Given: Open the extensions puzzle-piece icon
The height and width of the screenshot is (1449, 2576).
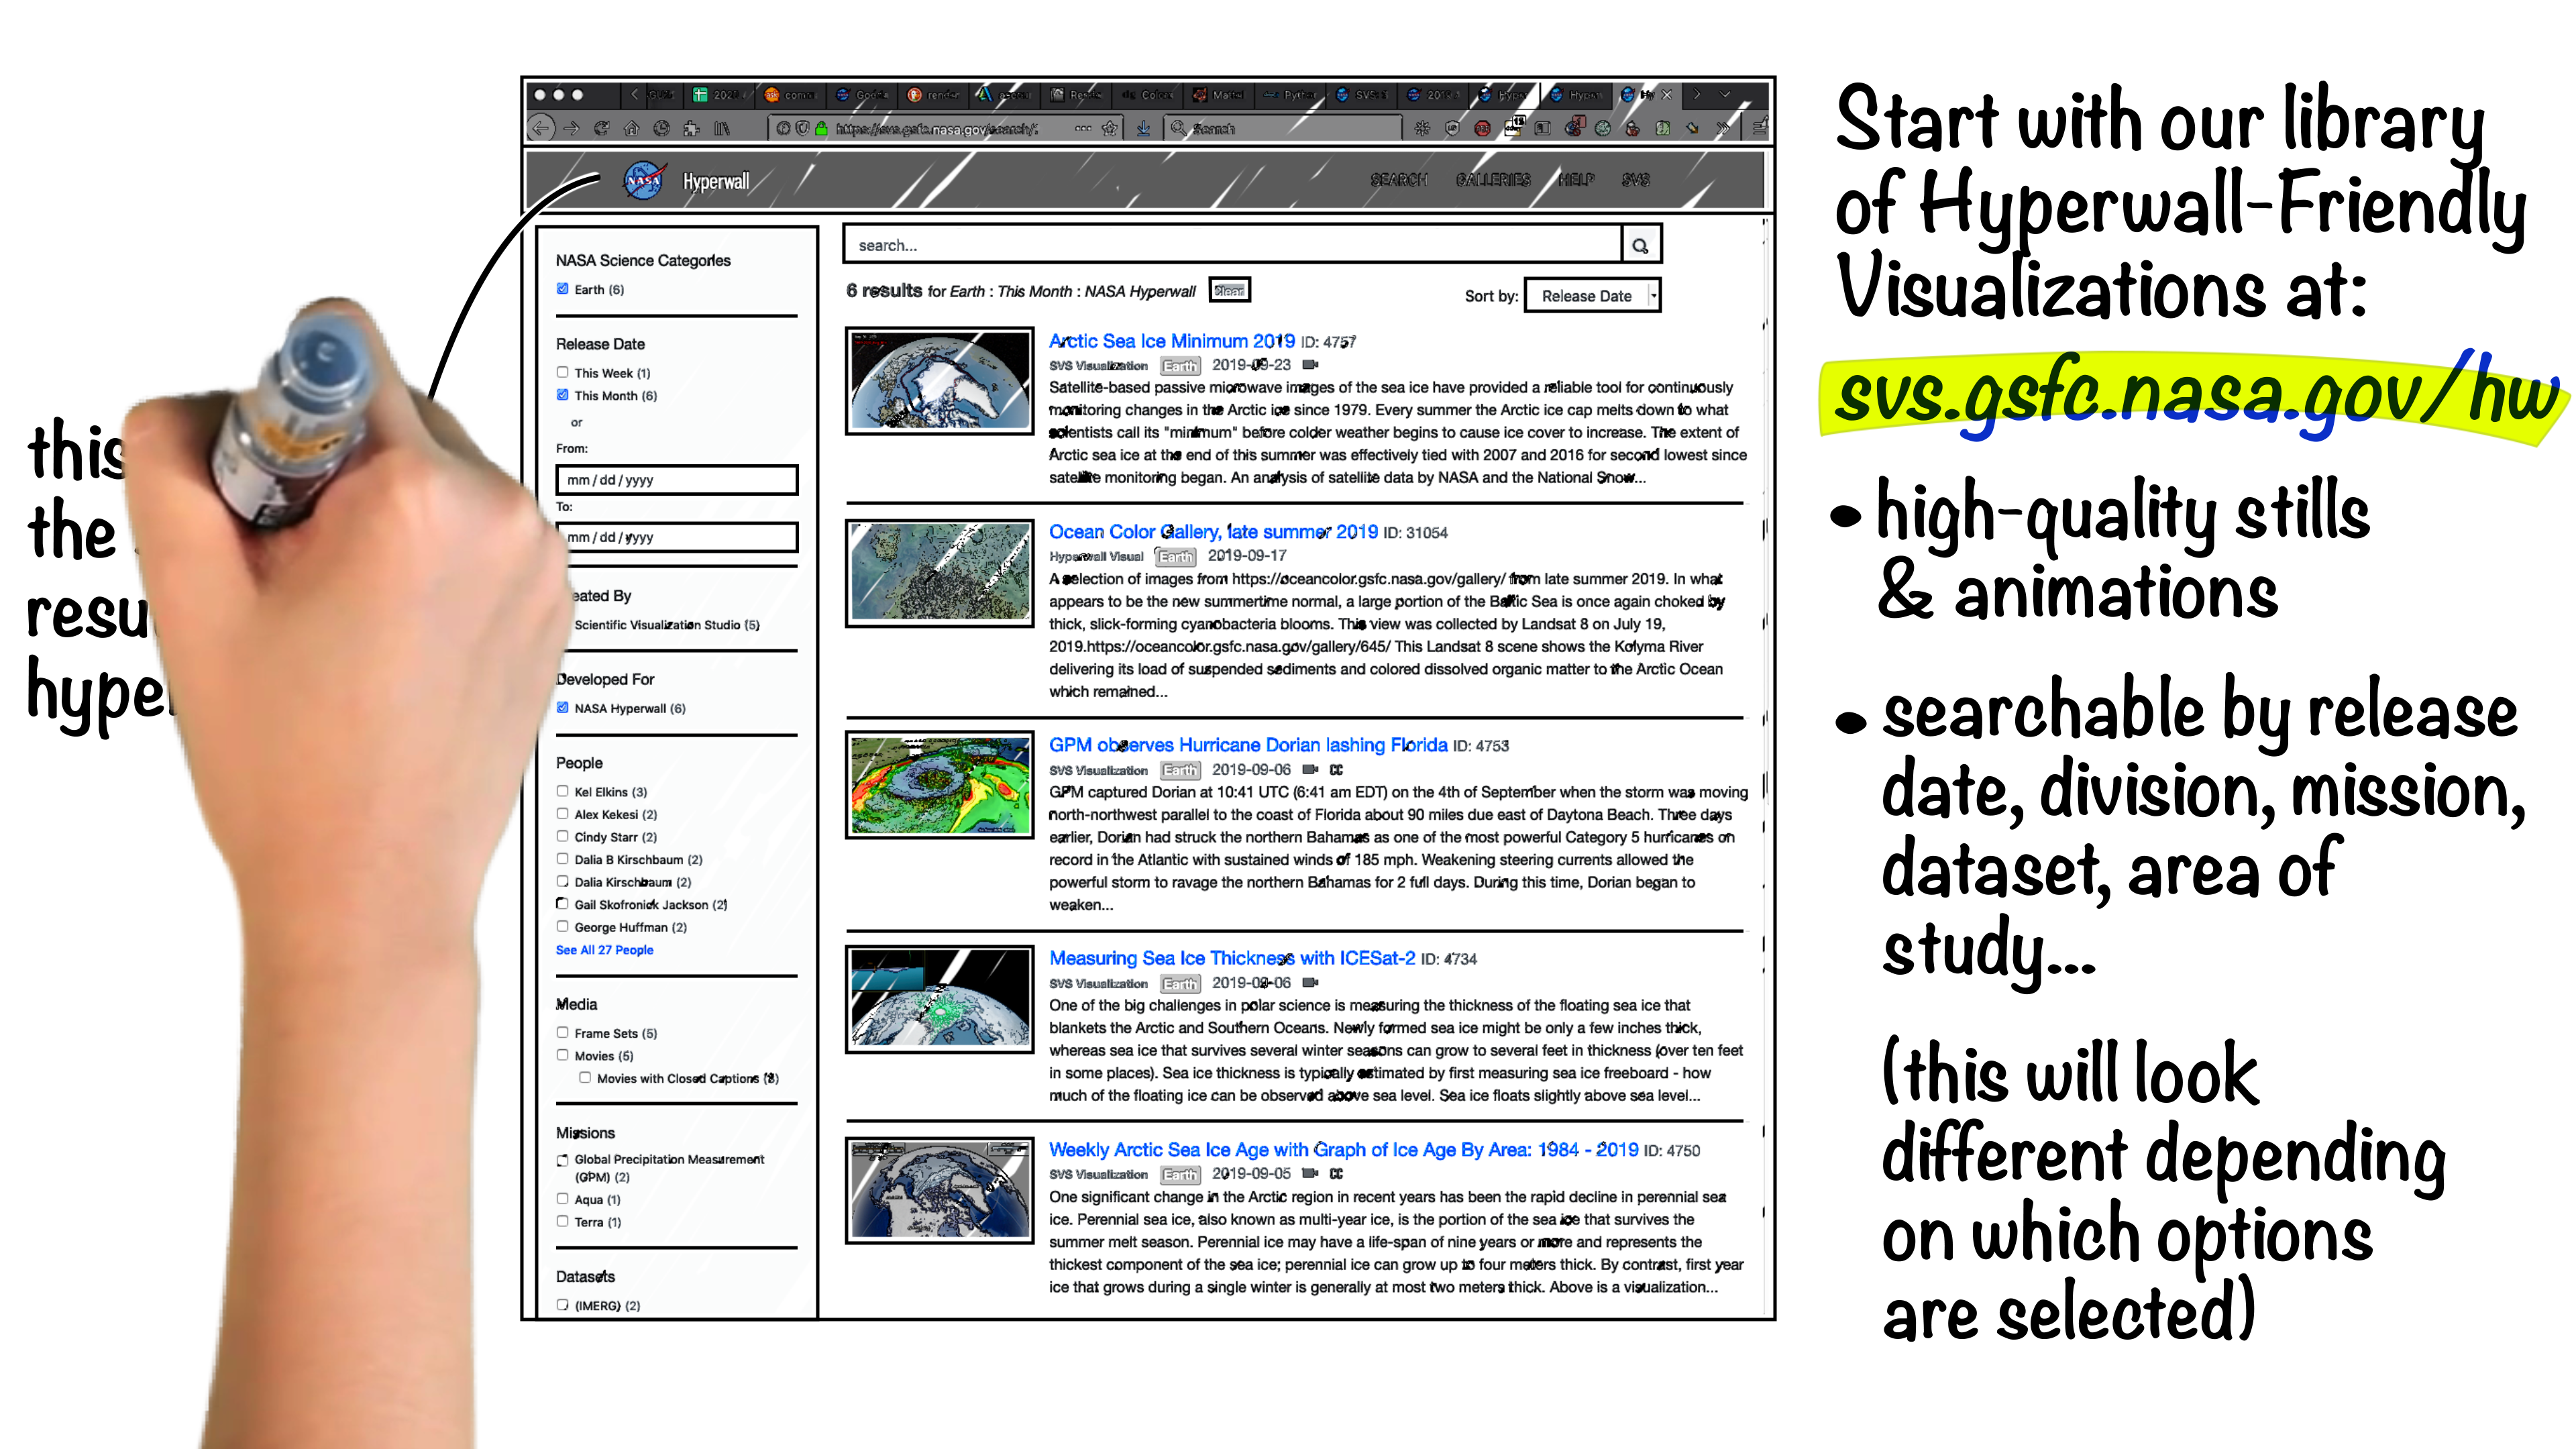Looking at the screenshot, I should pyautogui.click(x=691, y=128).
